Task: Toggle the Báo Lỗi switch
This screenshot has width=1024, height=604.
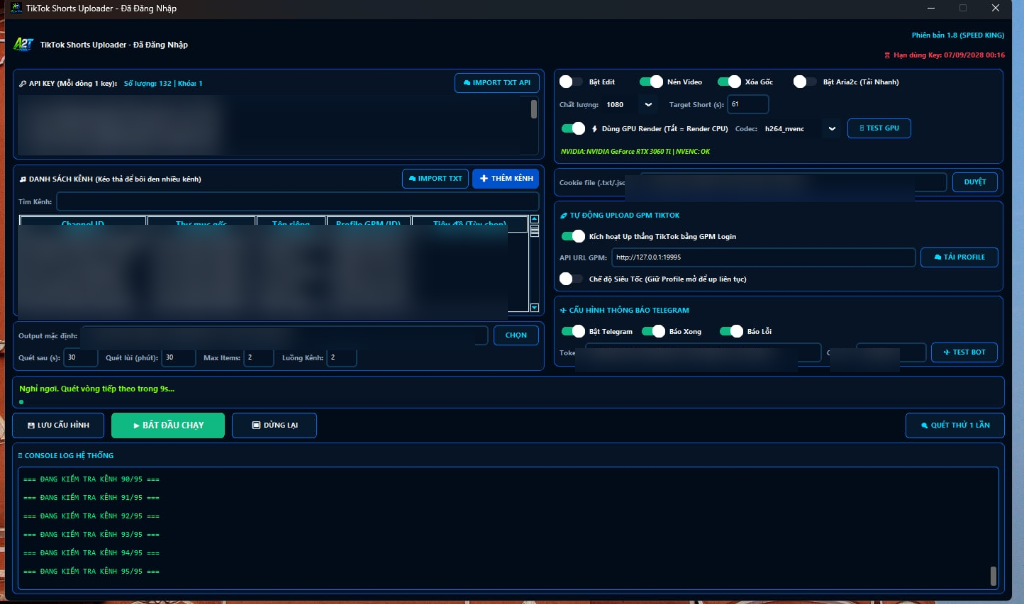Action: (731, 331)
